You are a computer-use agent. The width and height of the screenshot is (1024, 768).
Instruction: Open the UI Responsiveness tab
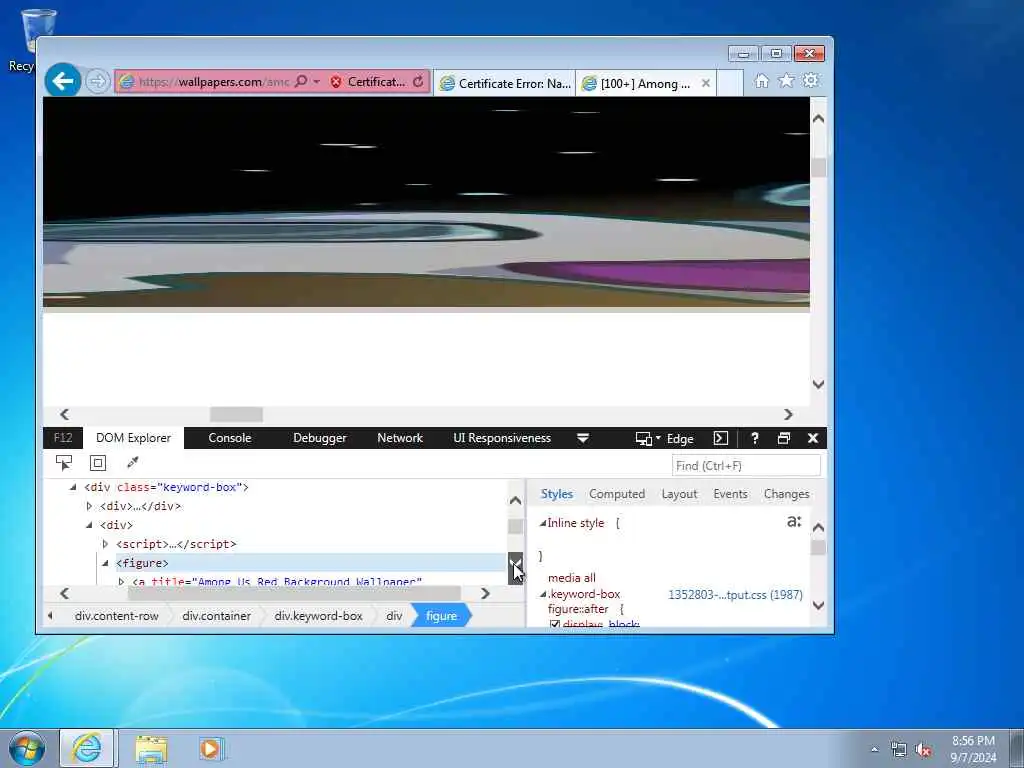click(502, 438)
